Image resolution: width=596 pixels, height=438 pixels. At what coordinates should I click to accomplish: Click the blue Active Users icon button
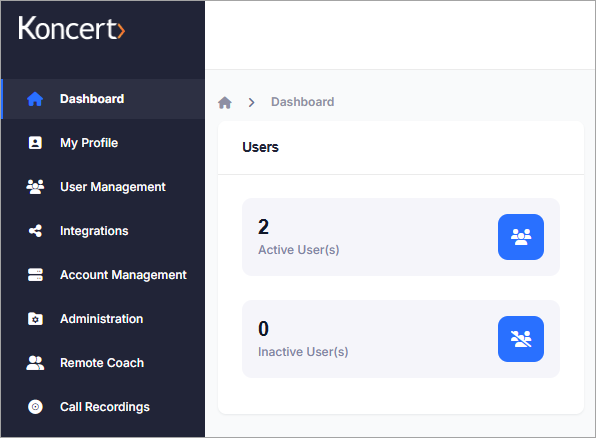click(x=521, y=237)
